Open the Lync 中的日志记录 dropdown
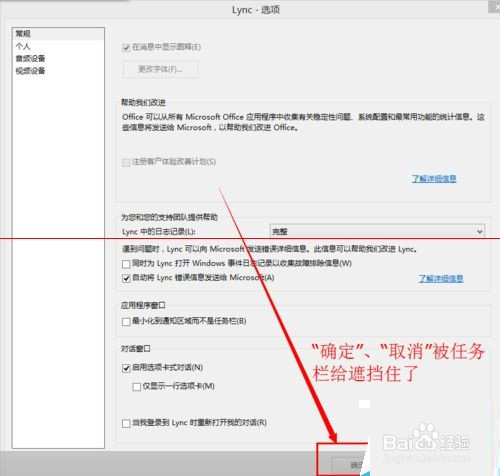Viewport: 500px width, 476px height. [377, 231]
